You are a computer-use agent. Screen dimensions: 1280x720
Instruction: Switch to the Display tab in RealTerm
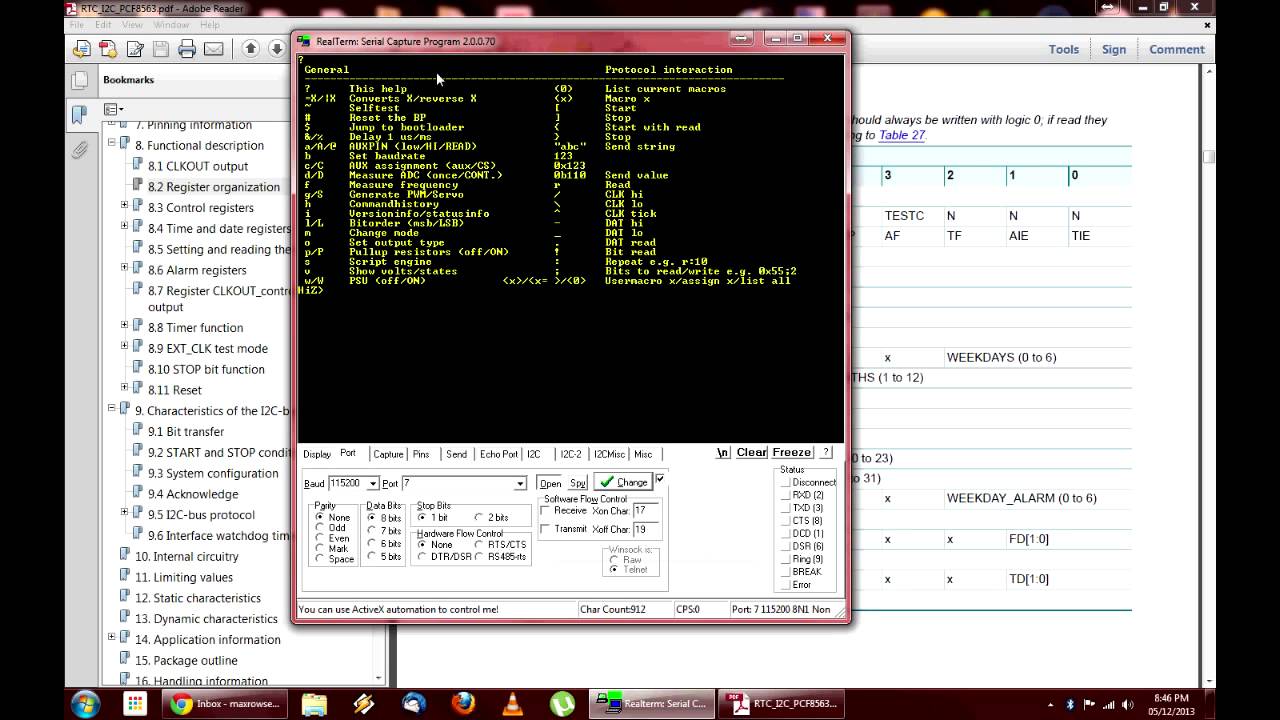pos(317,454)
